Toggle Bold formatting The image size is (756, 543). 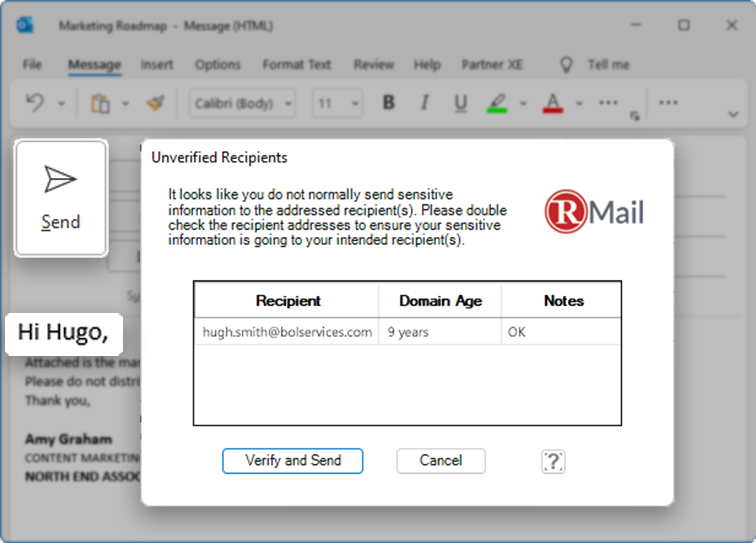pyautogui.click(x=389, y=103)
